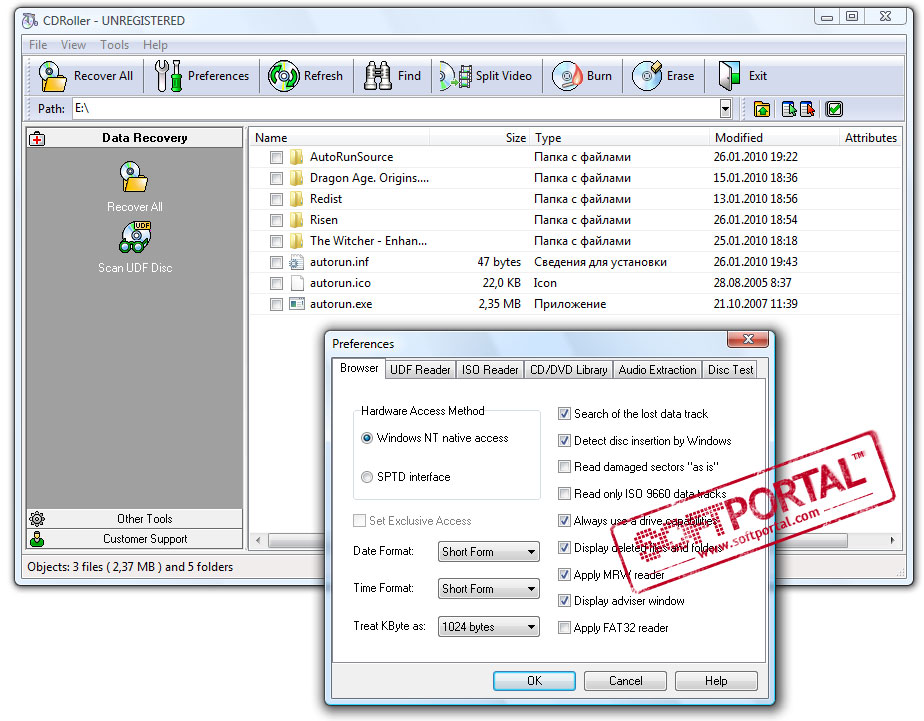Toggle Search of the lost data track
Viewport: 924px width, 721px height.
[x=564, y=414]
